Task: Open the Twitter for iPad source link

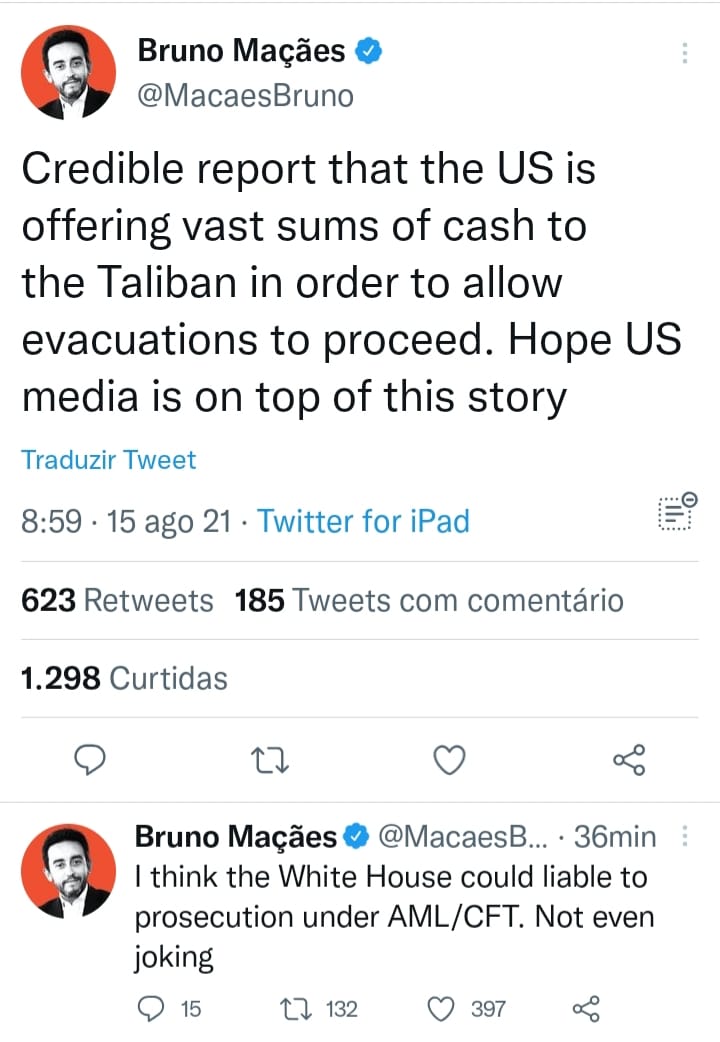Action: pyautogui.click(x=363, y=521)
